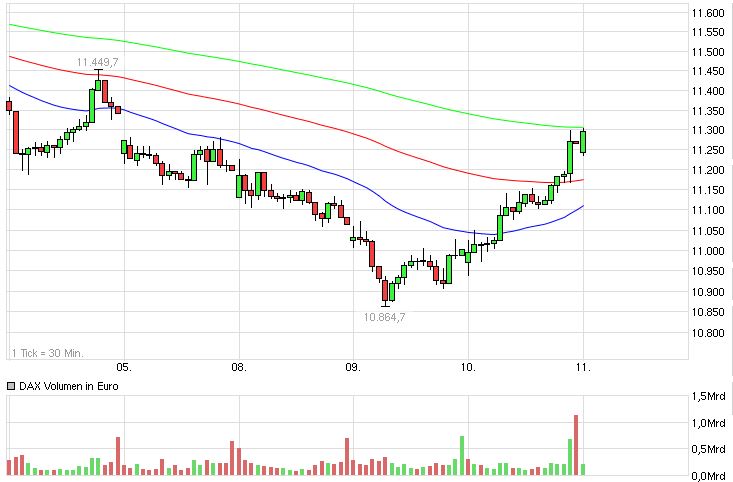Select the 05. date marker
Screen dimensions: 733x482
(x=123, y=367)
